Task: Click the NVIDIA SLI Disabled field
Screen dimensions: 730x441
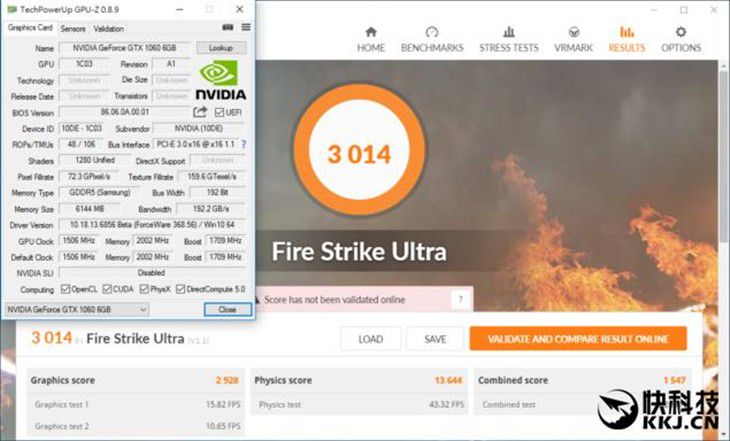Action: coord(152,273)
